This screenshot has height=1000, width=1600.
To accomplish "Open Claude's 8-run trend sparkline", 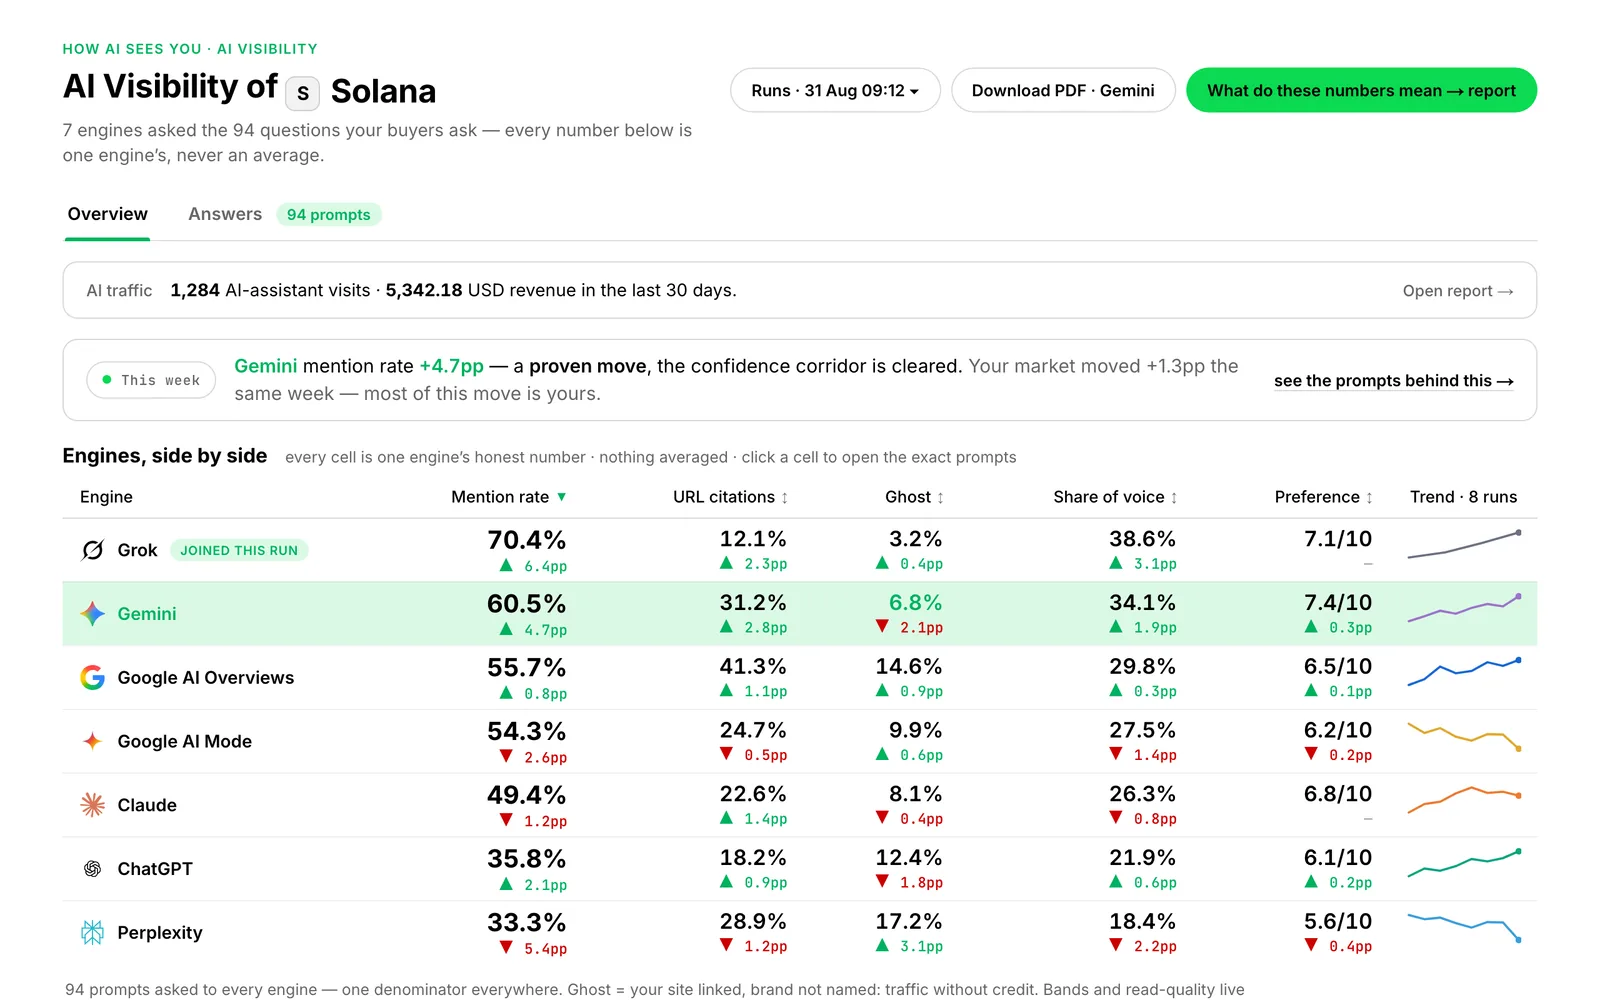I will point(1464,800).
